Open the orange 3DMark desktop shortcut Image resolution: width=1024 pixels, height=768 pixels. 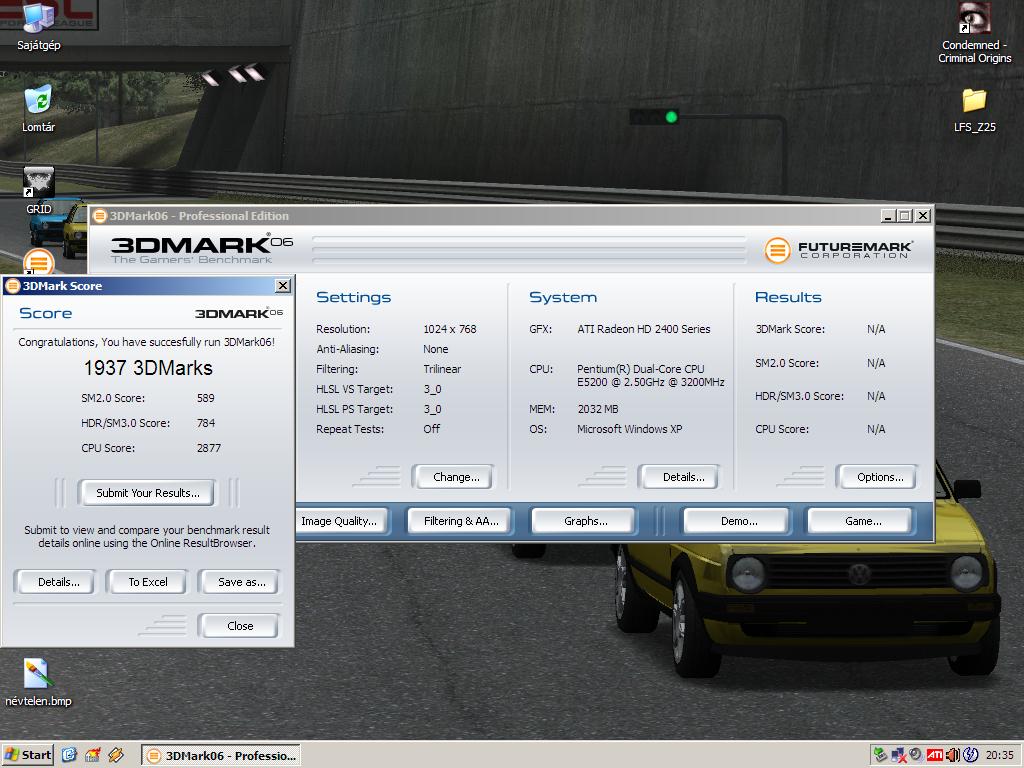tap(39, 263)
